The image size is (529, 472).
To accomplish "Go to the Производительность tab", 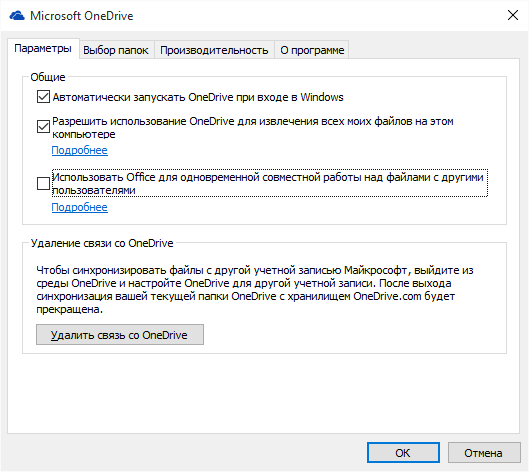I will coord(214,50).
